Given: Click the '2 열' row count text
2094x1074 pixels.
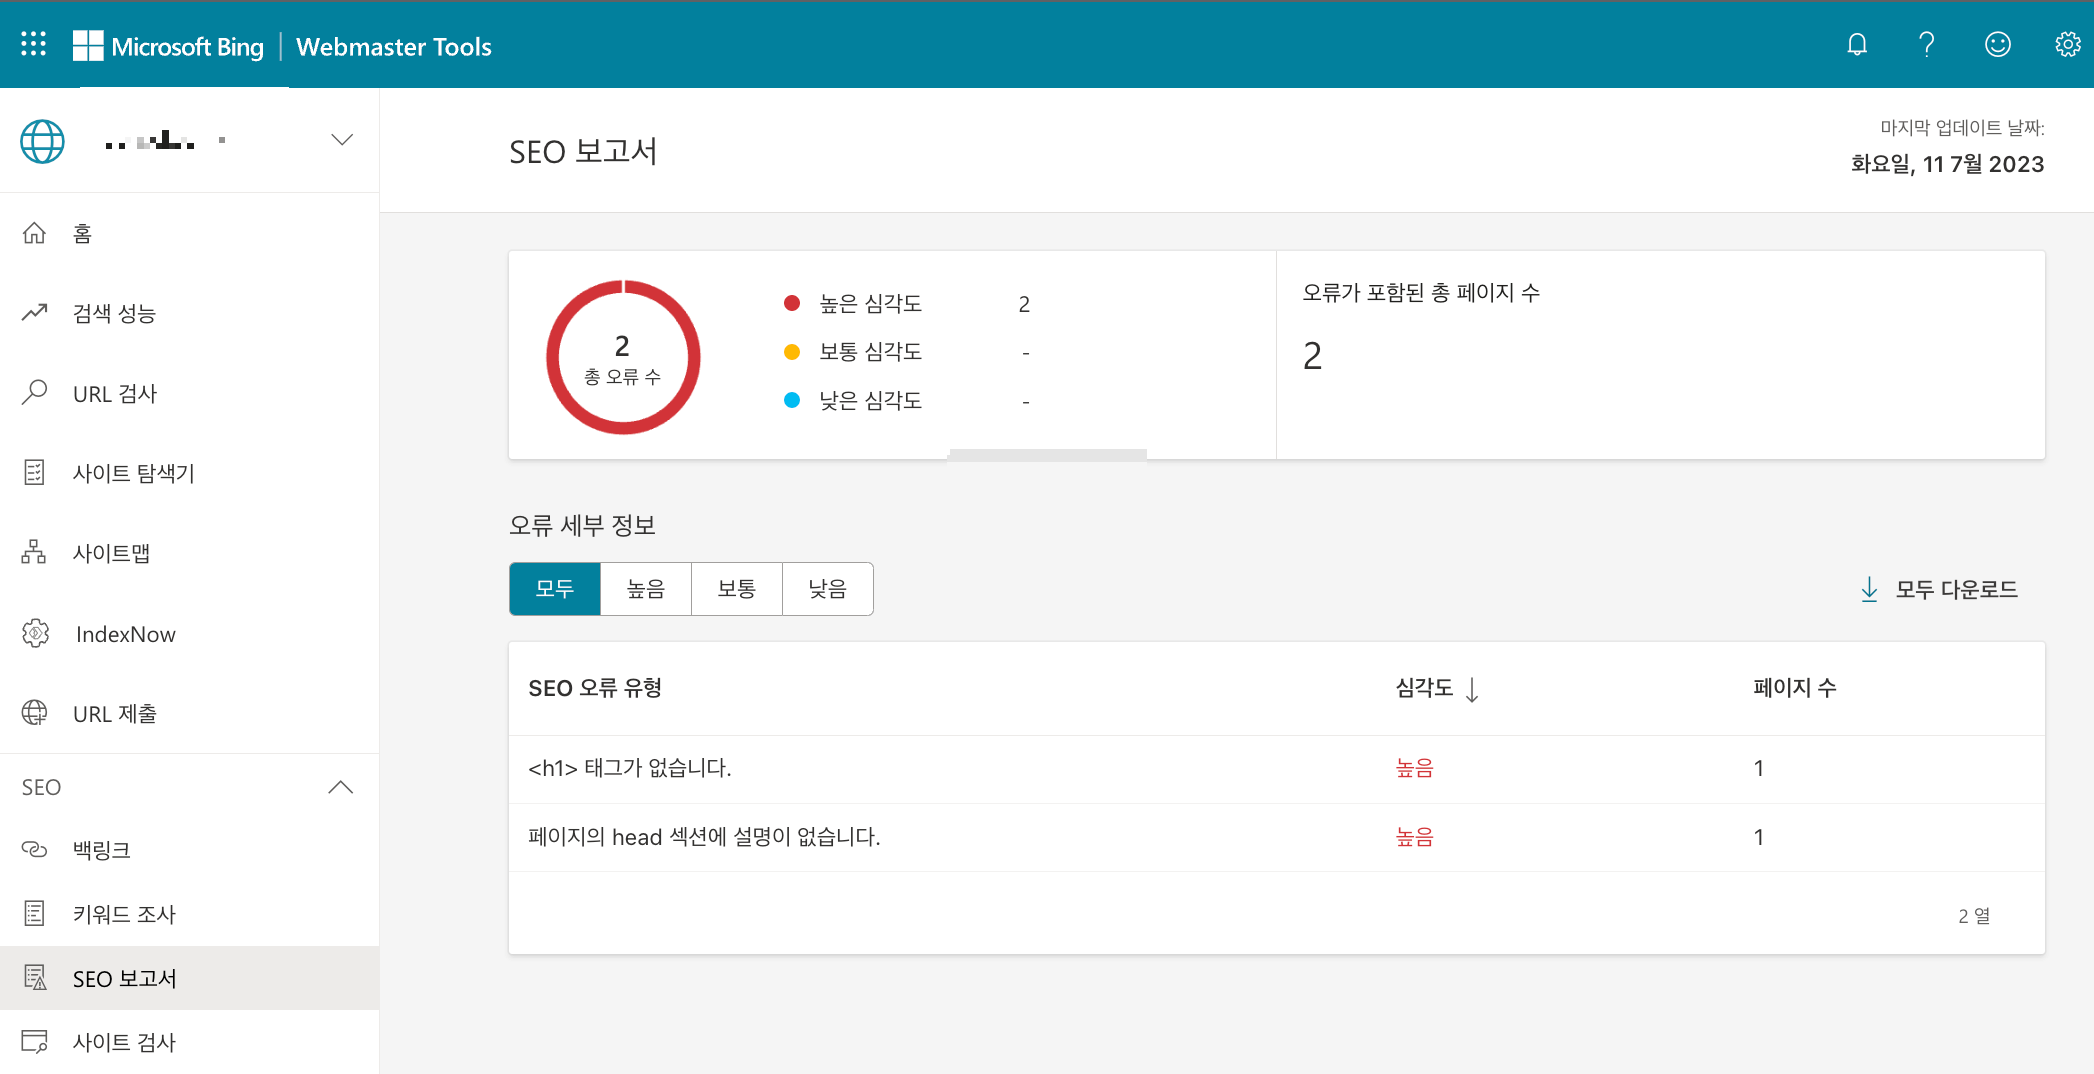Looking at the screenshot, I should (x=1974, y=916).
